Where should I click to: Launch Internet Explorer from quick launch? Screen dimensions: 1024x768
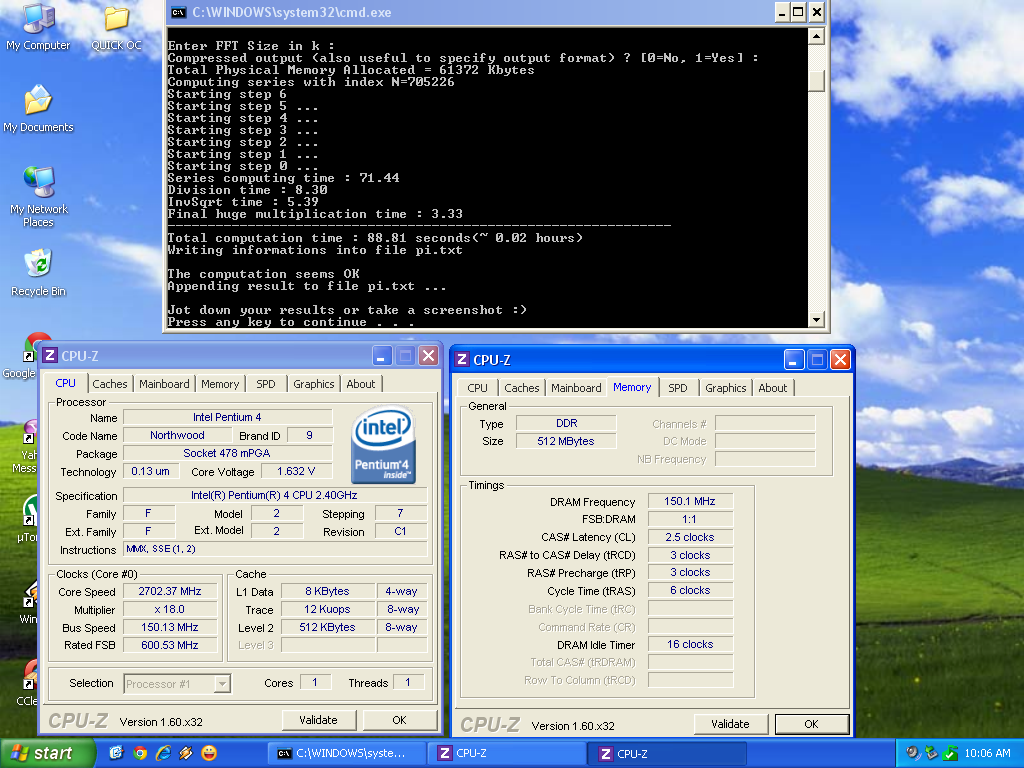163,753
